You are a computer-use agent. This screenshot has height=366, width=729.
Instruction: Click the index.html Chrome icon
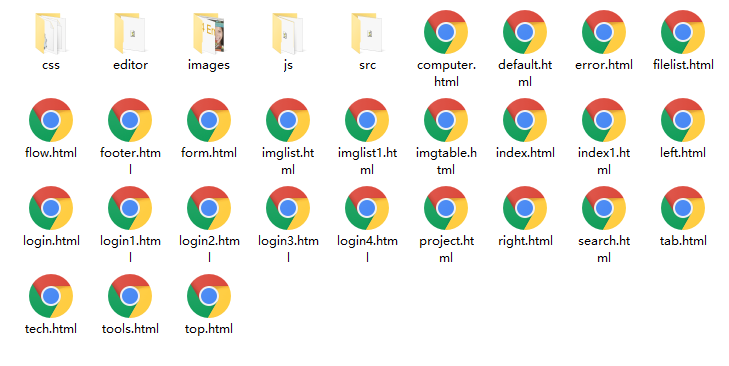coord(525,120)
